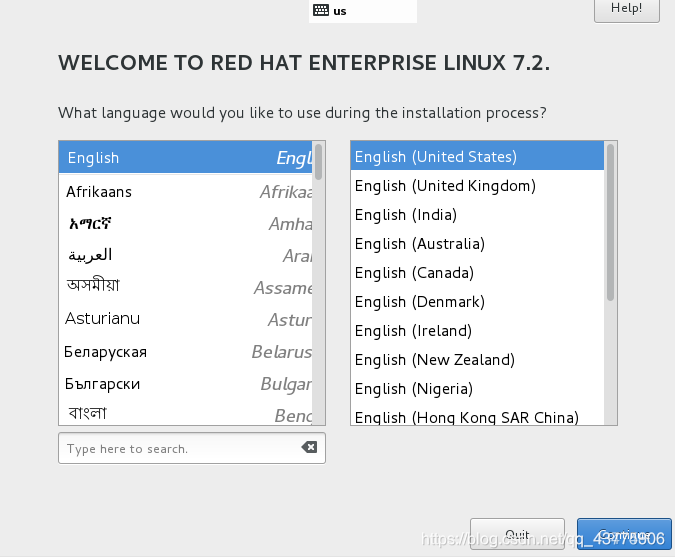Screen dimensions: 675x558
Task: Click the keyboard layout icon
Action: pyautogui.click(x=321, y=10)
